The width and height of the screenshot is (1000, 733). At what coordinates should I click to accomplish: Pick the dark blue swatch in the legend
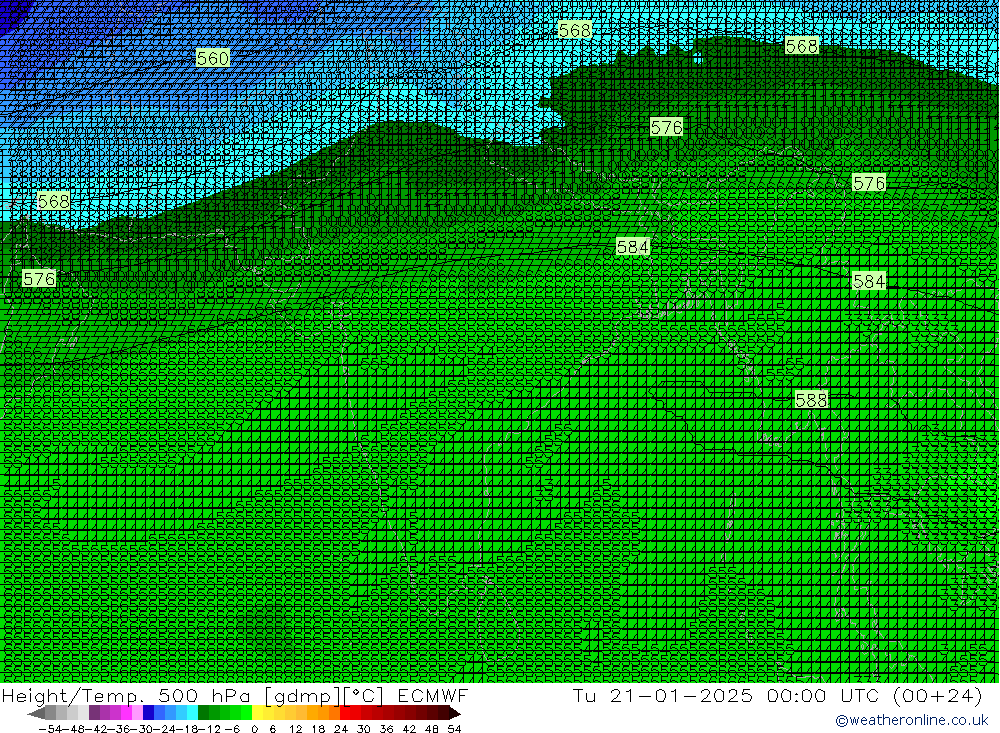click(x=149, y=713)
